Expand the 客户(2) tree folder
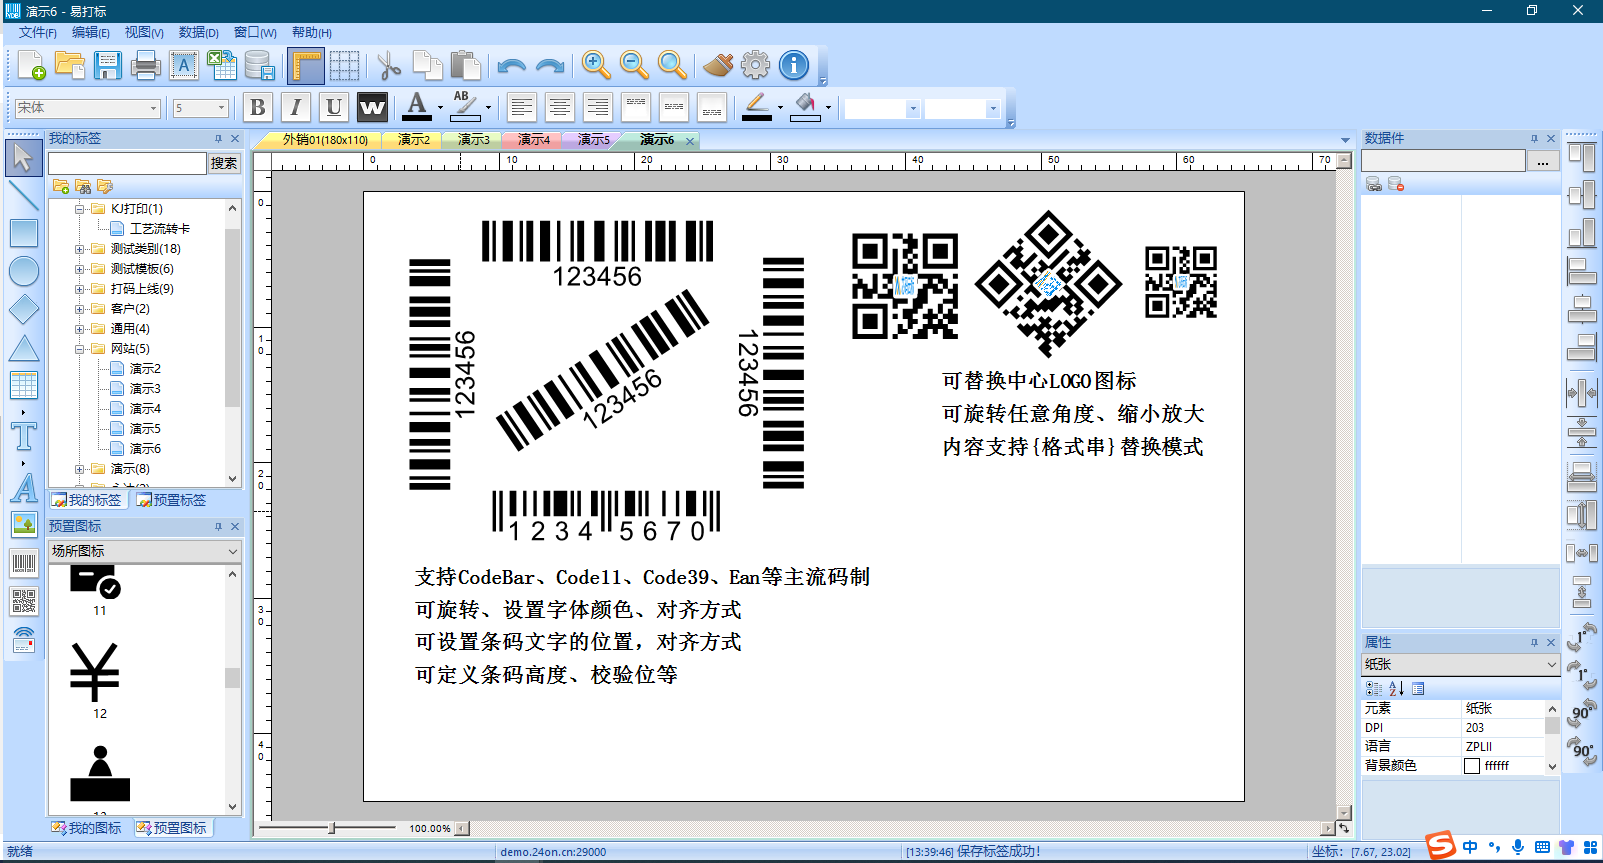Viewport: 1603px width, 863px height. 80,309
